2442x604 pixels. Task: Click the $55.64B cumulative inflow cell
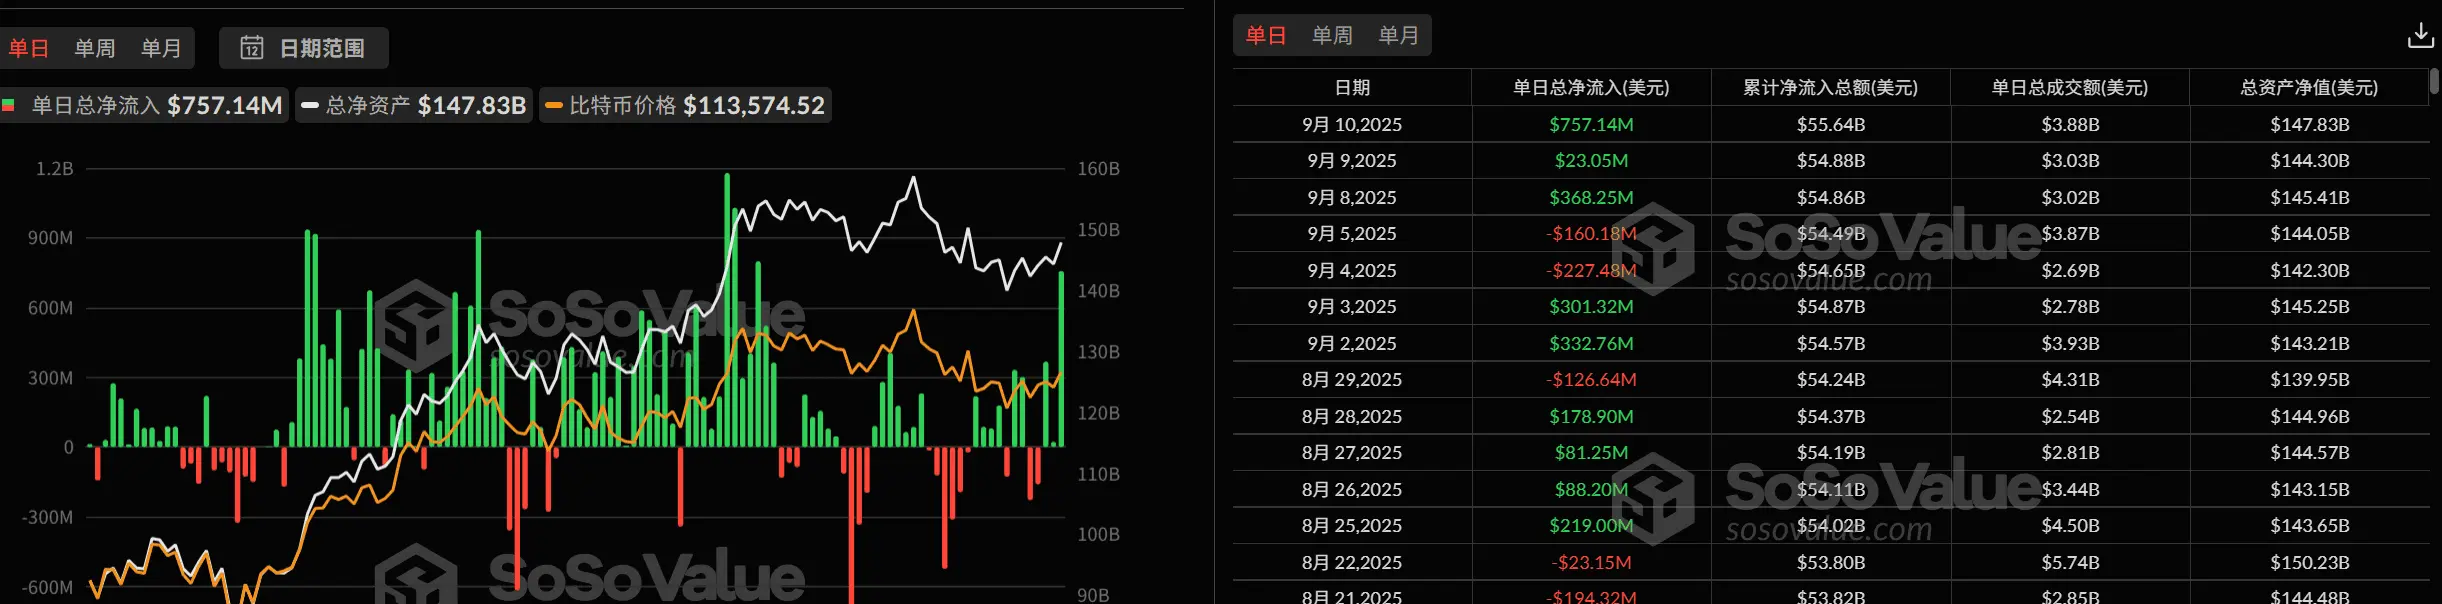(1831, 124)
